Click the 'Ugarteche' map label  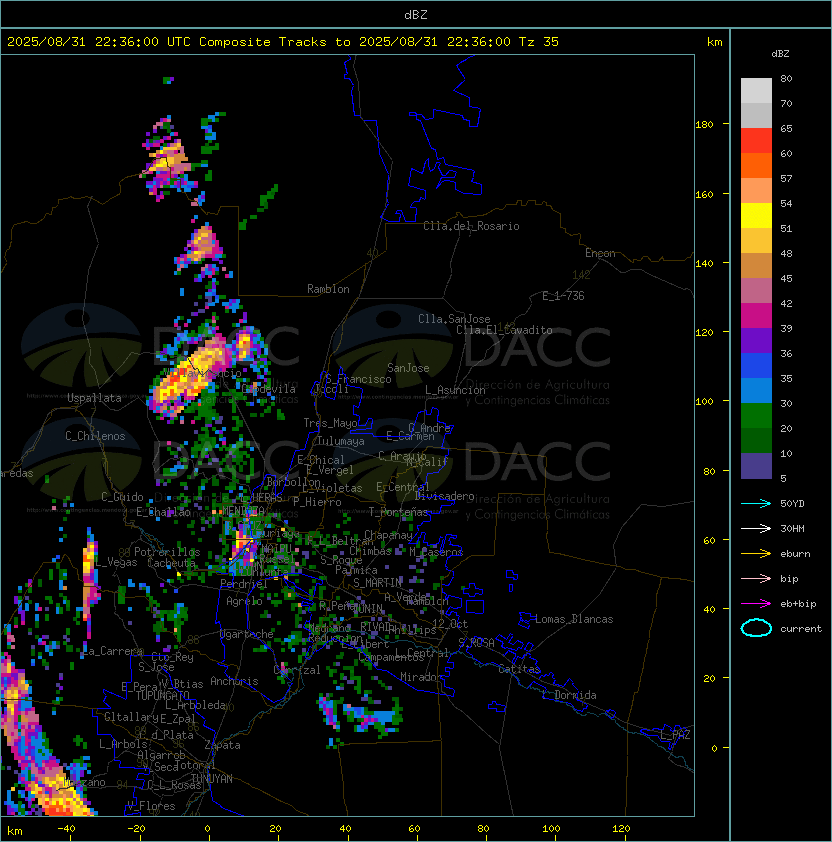click(x=247, y=634)
